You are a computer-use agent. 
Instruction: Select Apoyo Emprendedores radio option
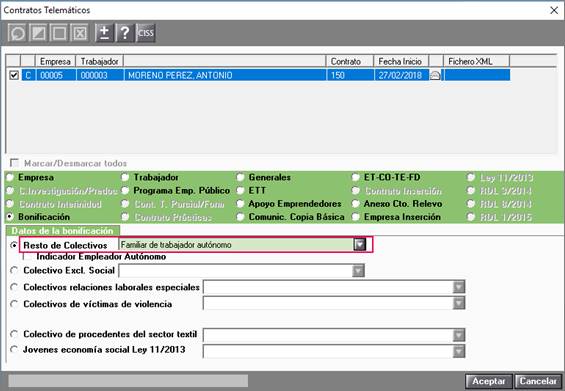tap(240, 204)
